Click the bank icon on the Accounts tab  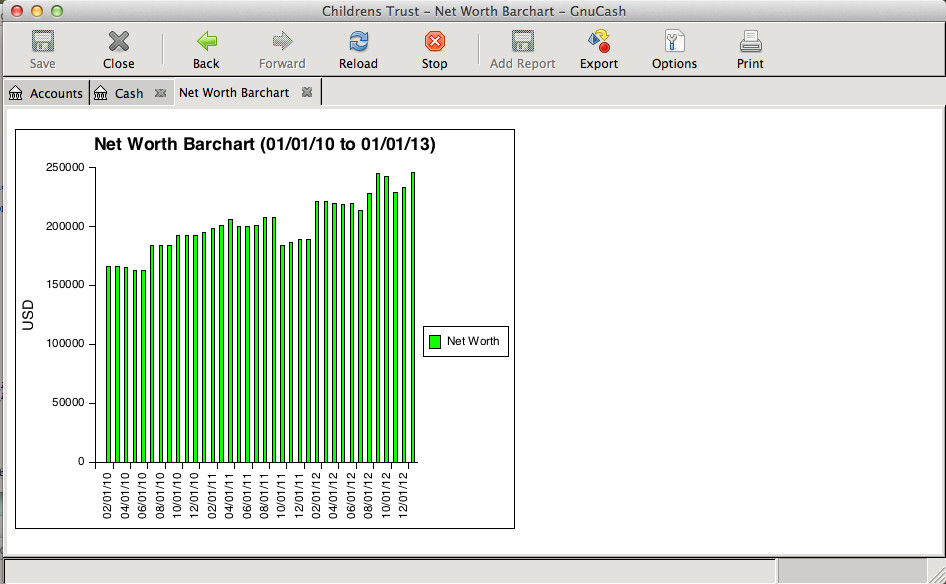(x=15, y=92)
